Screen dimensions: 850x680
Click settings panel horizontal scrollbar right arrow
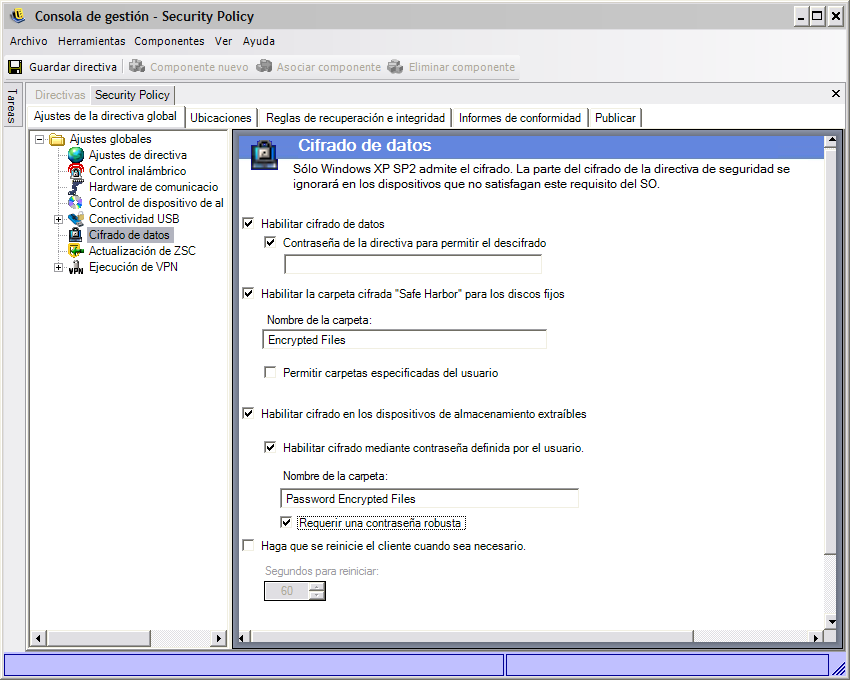click(815, 638)
